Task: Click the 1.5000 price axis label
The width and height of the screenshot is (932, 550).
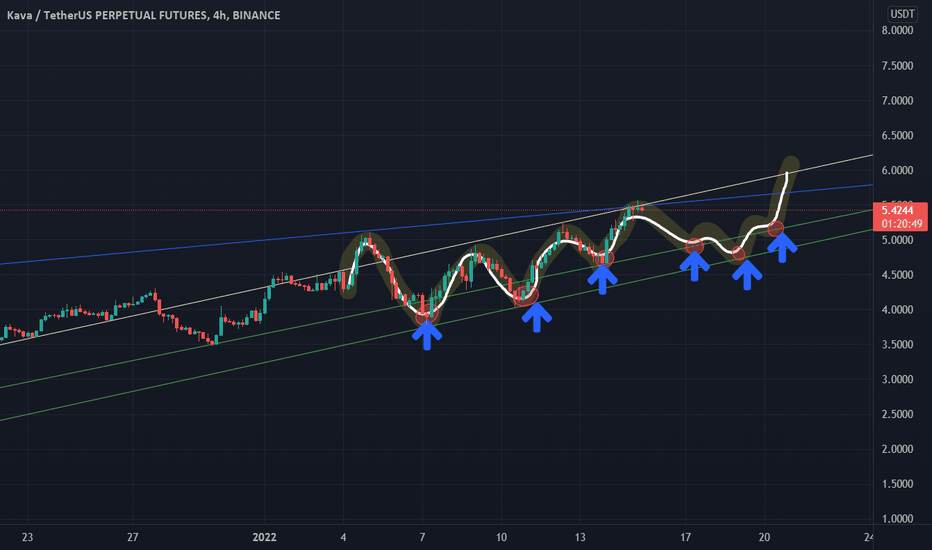Action: coord(897,484)
